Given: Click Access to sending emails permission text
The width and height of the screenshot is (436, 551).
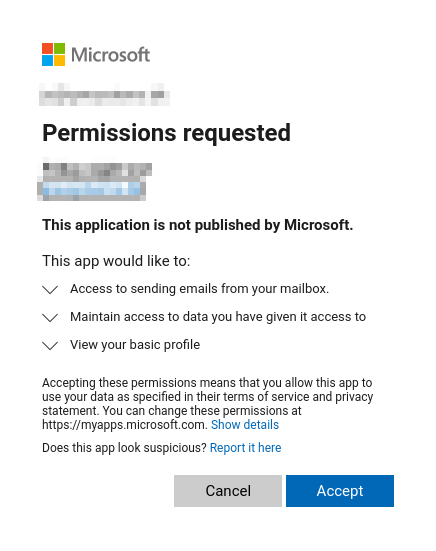Looking at the screenshot, I should [200, 289].
